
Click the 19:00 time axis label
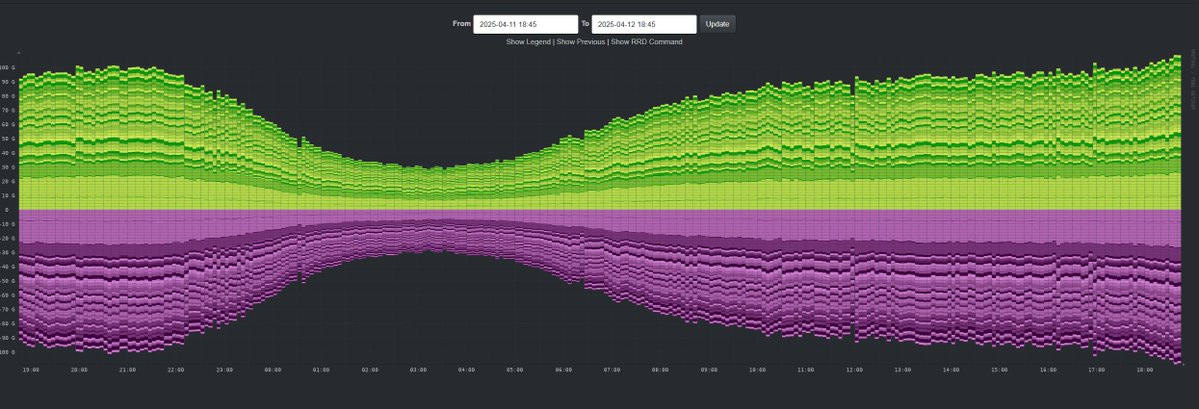[31, 370]
